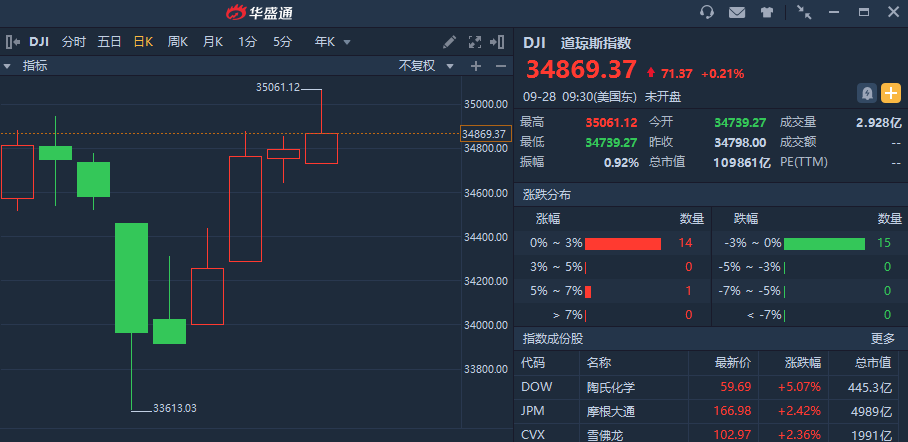Click the 5%~7% gain bar
Image resolution: width=908 pixels, height=442 pixels.
(x=588, y=291)
